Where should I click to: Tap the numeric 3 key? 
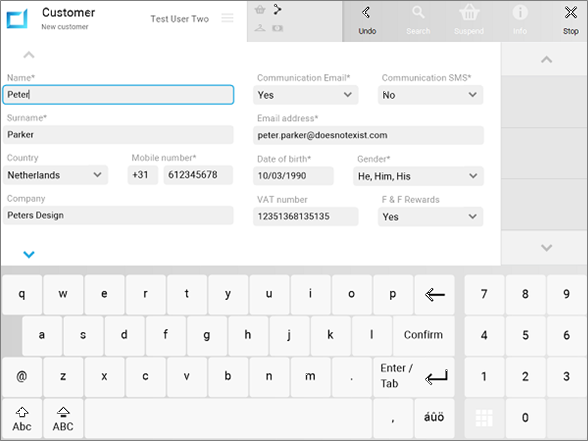point(567,377)
